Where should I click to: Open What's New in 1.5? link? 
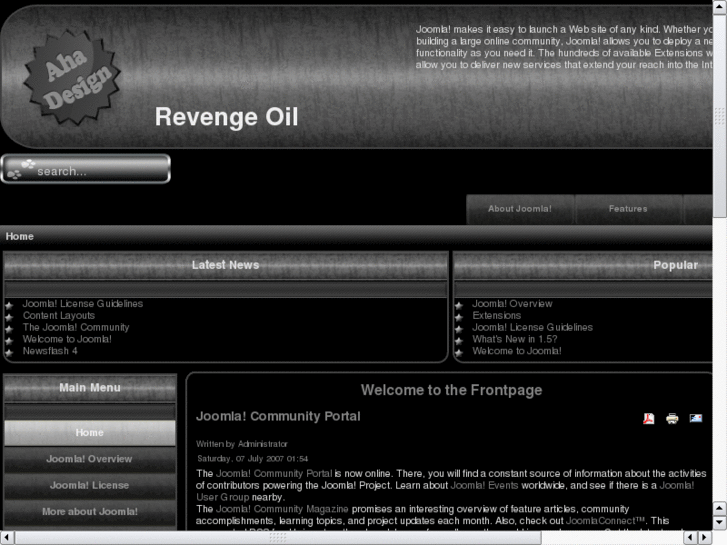pyautogui.click(x=515, y=340)
